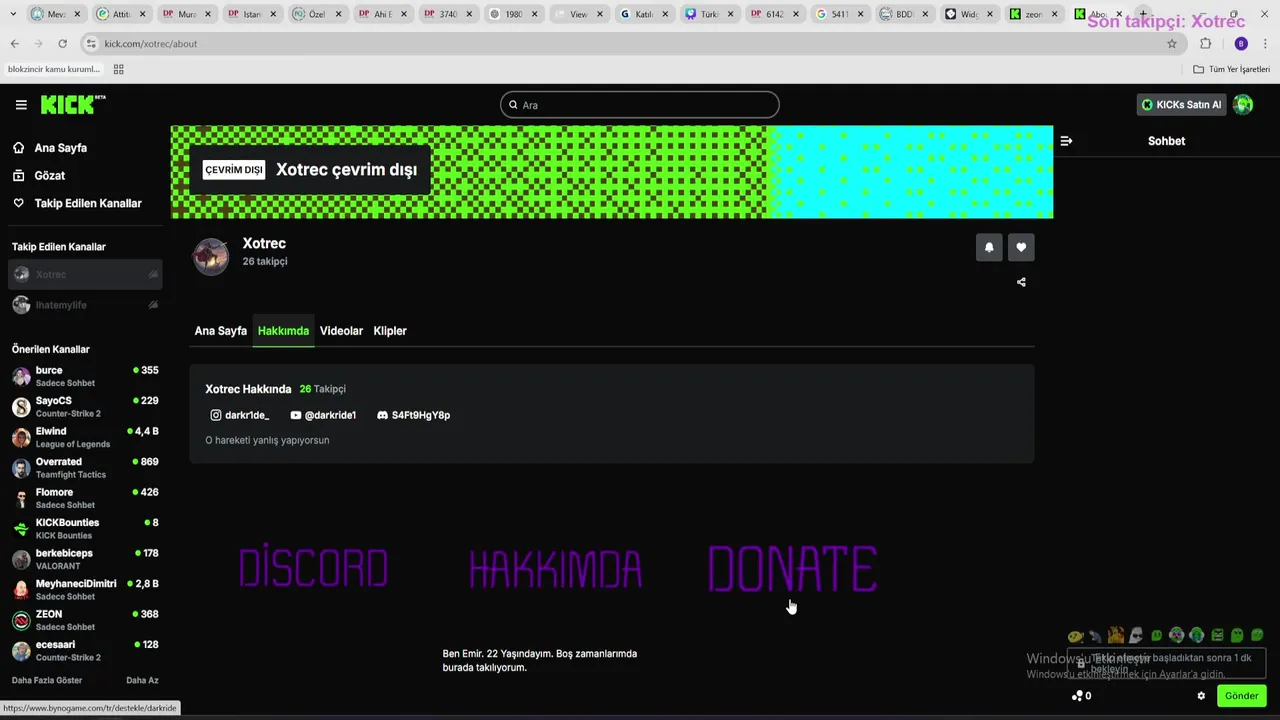1280x720 pixels.
Task: Open recommended channel Overrated
Action: (85, 468)
